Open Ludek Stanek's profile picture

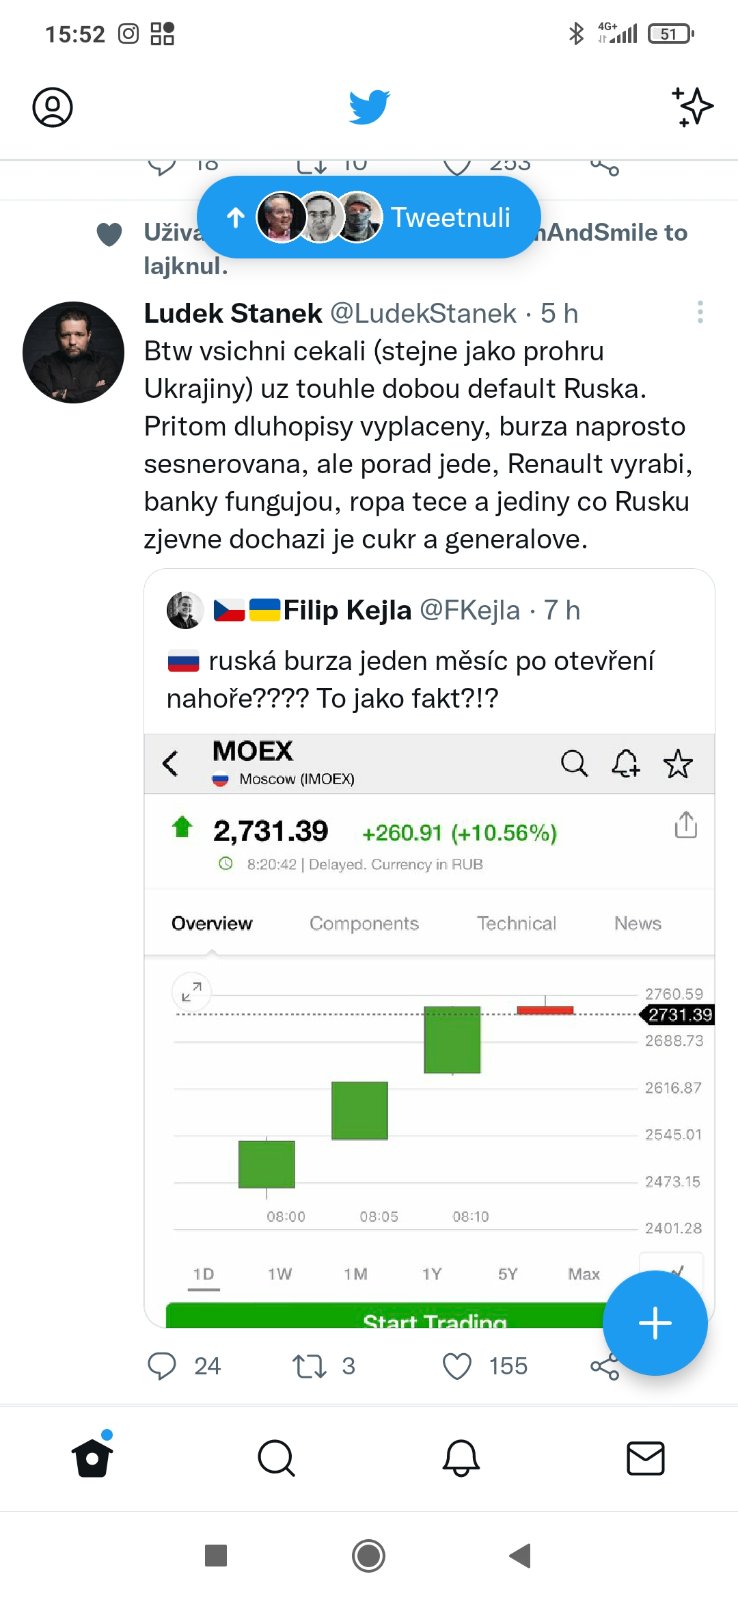pos(73,352)
